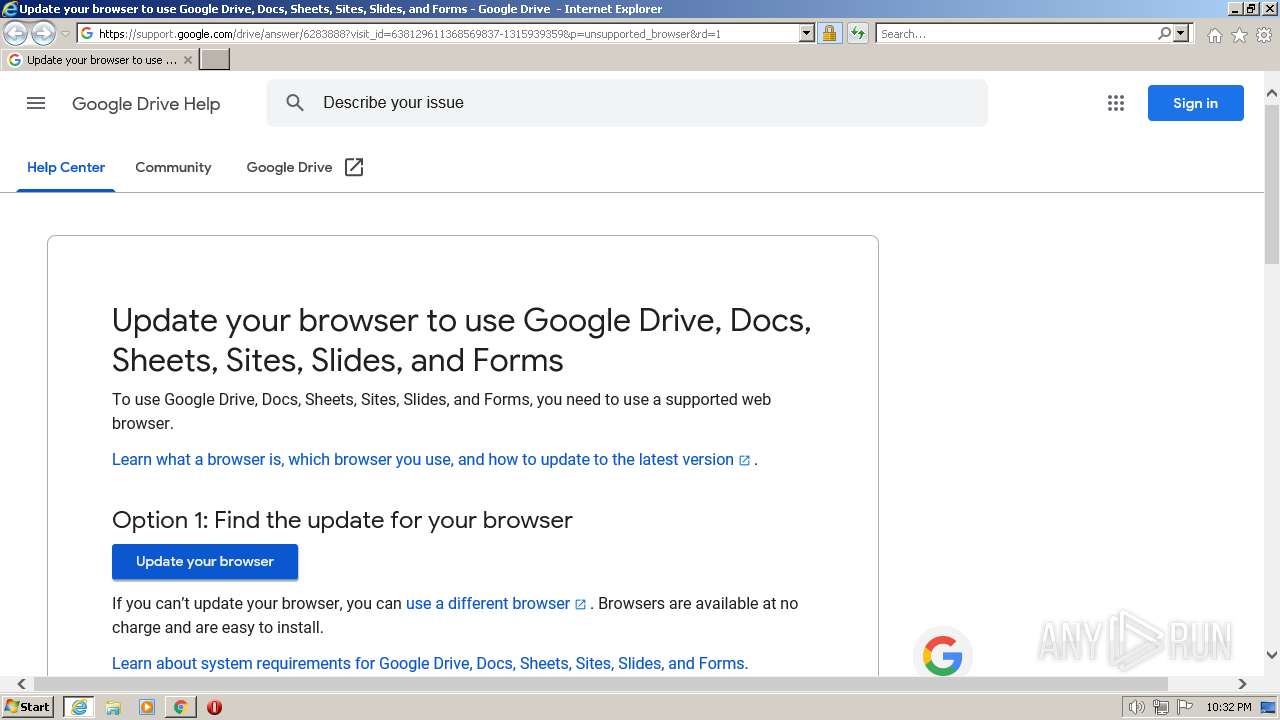This screenshot has width=1280, height=720.
Task: Open the Google Drive external link tab
Action: (305, 167)
